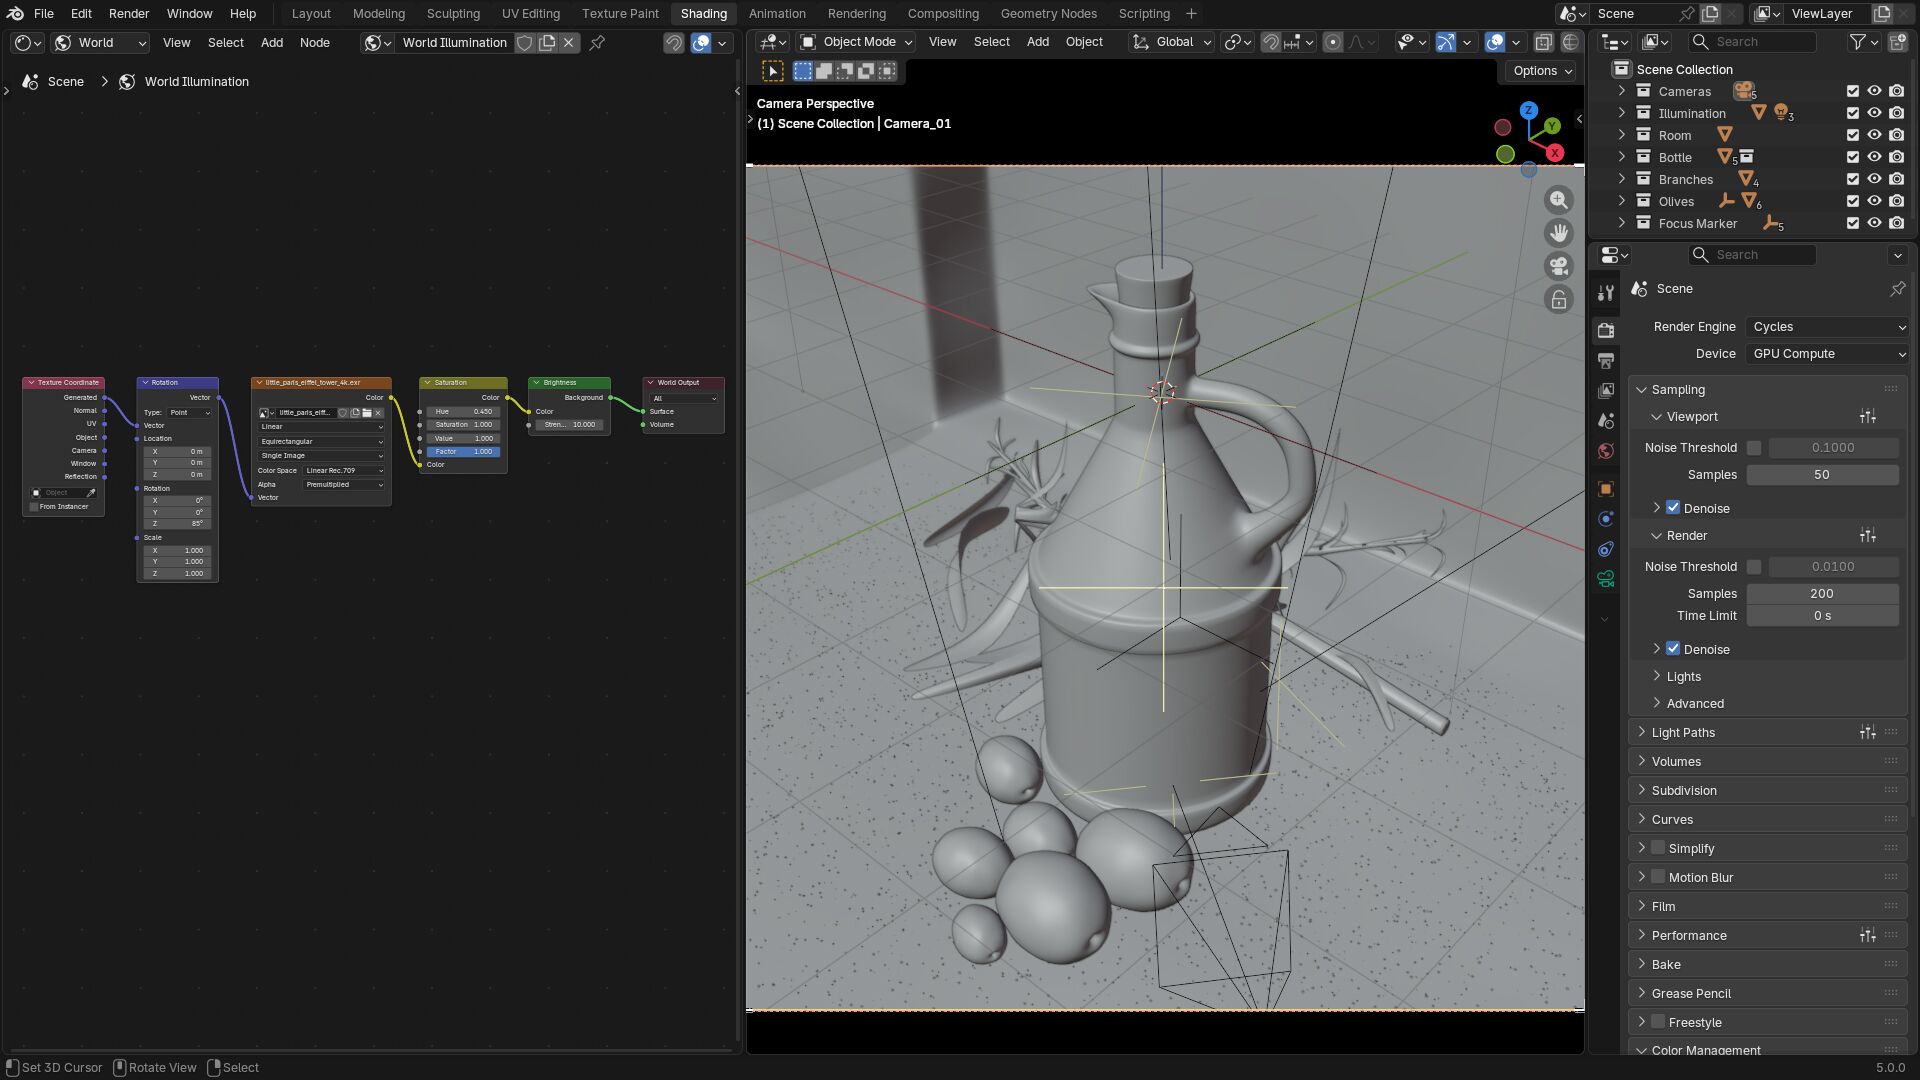
Task: Open the World properties tab icon
Action: click(x=1606, y=451)
